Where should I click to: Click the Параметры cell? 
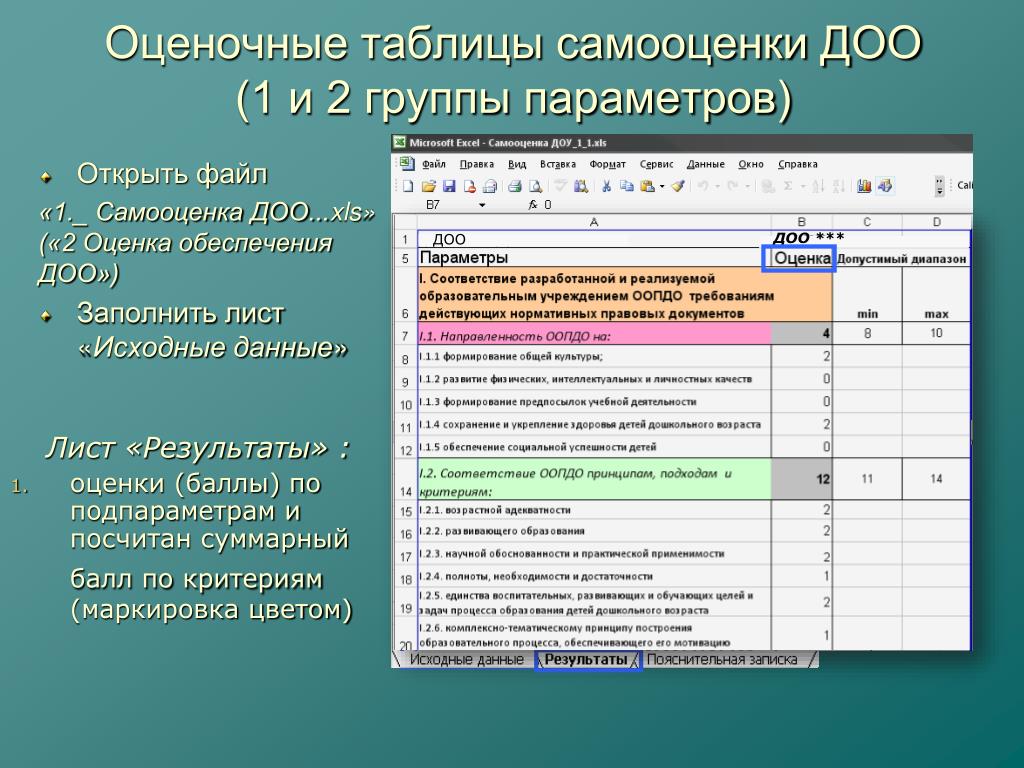coord(594,258)
